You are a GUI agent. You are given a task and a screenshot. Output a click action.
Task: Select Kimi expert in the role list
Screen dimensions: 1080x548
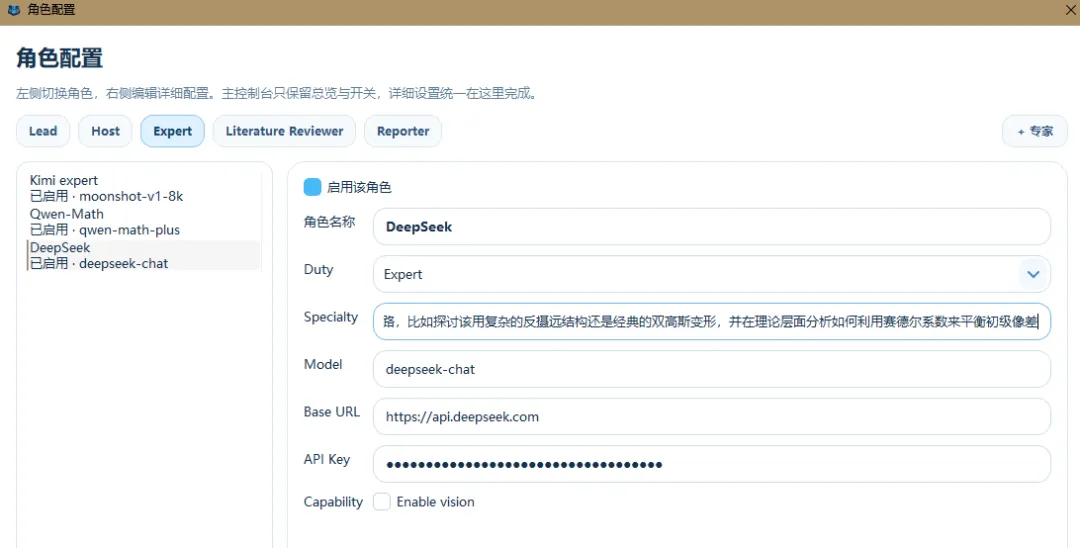144,188
